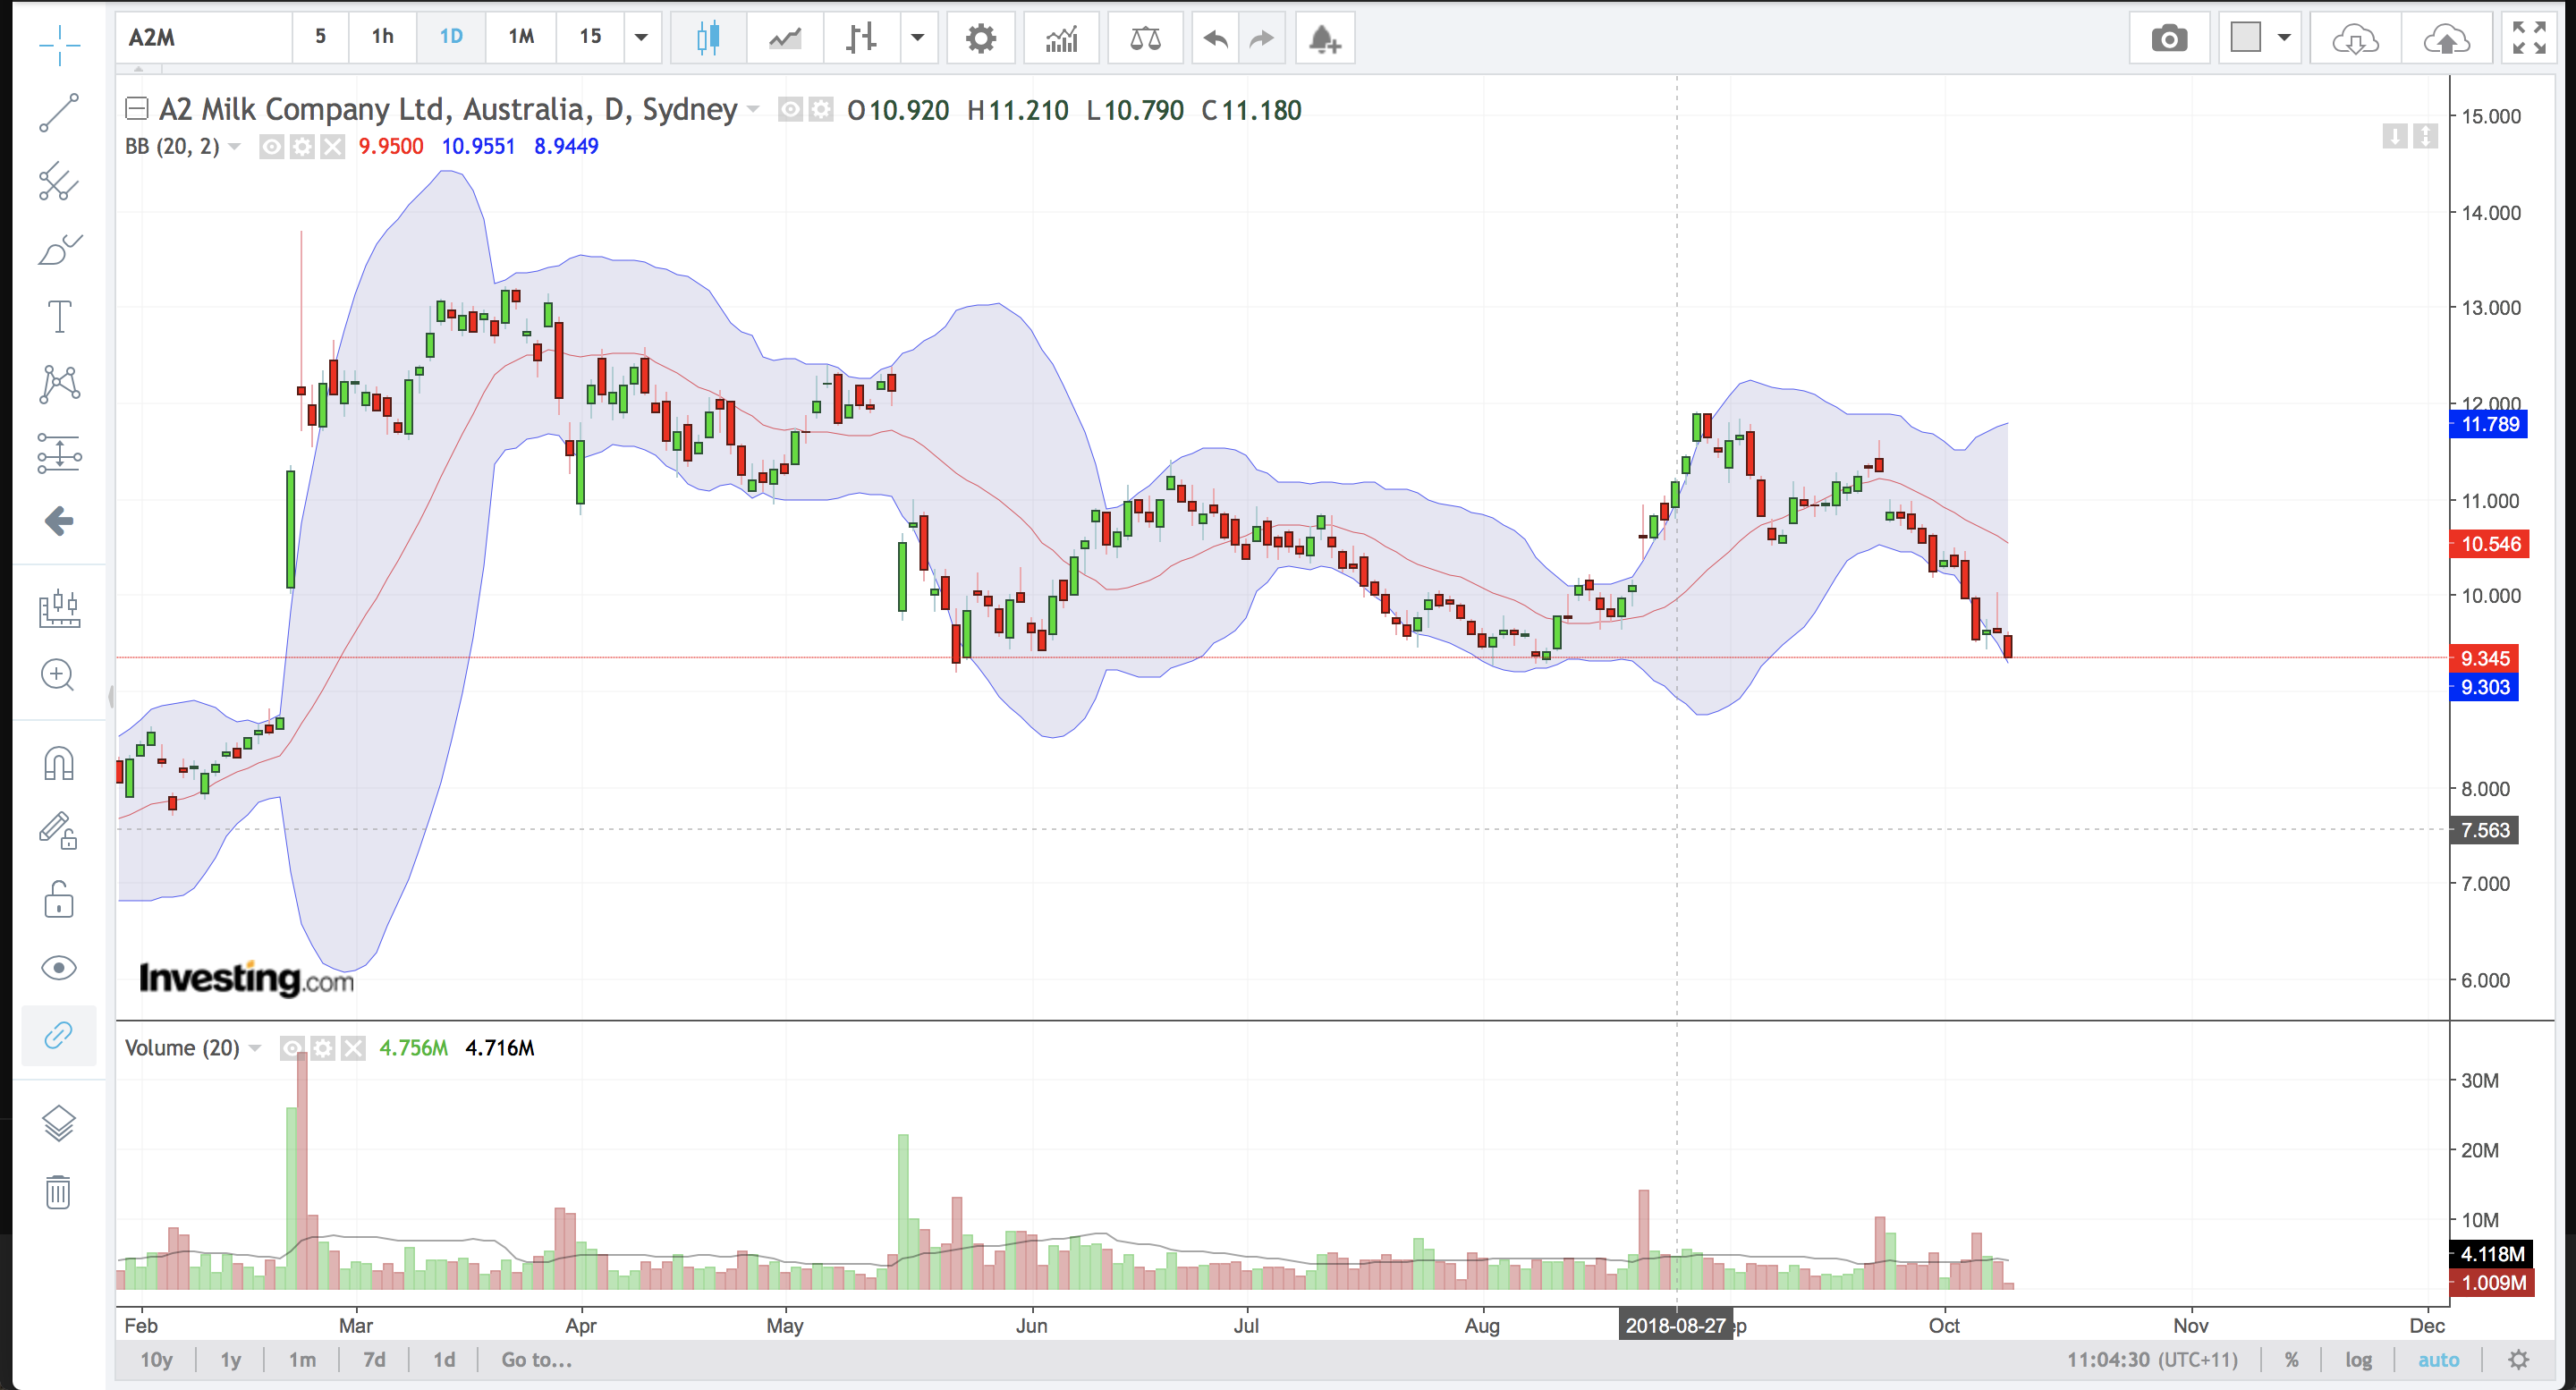Select the 5 minute interval
The width and height of the screenshot is (2576, 1390).
click(320, 38)
